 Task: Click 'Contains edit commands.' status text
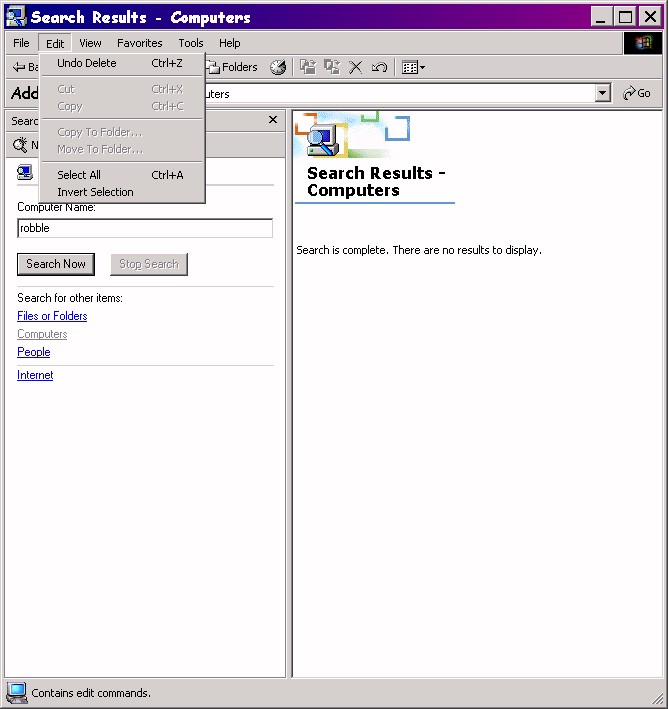pos(91,693)
